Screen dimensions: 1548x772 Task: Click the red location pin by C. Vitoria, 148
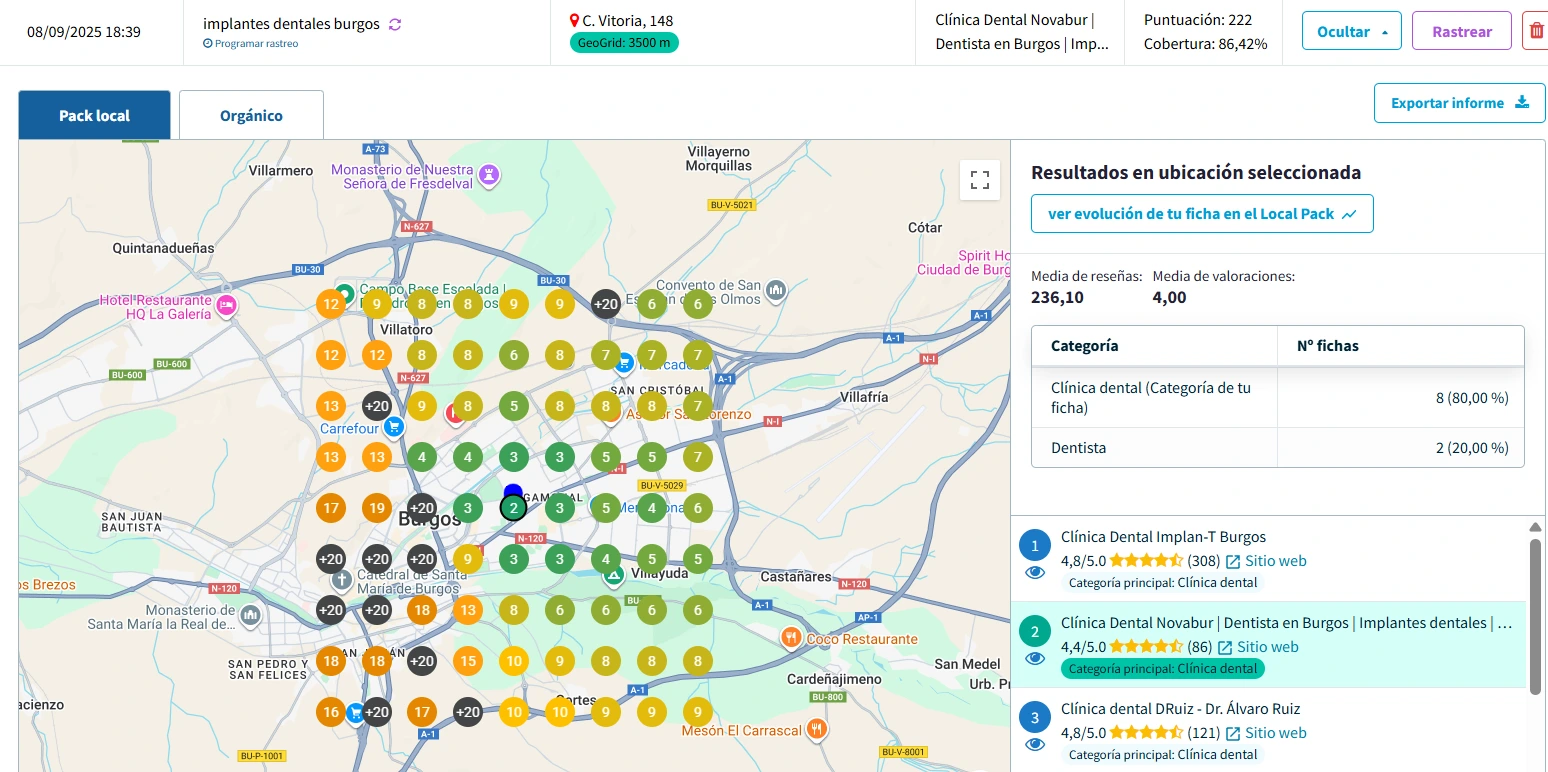coord(575,20)
